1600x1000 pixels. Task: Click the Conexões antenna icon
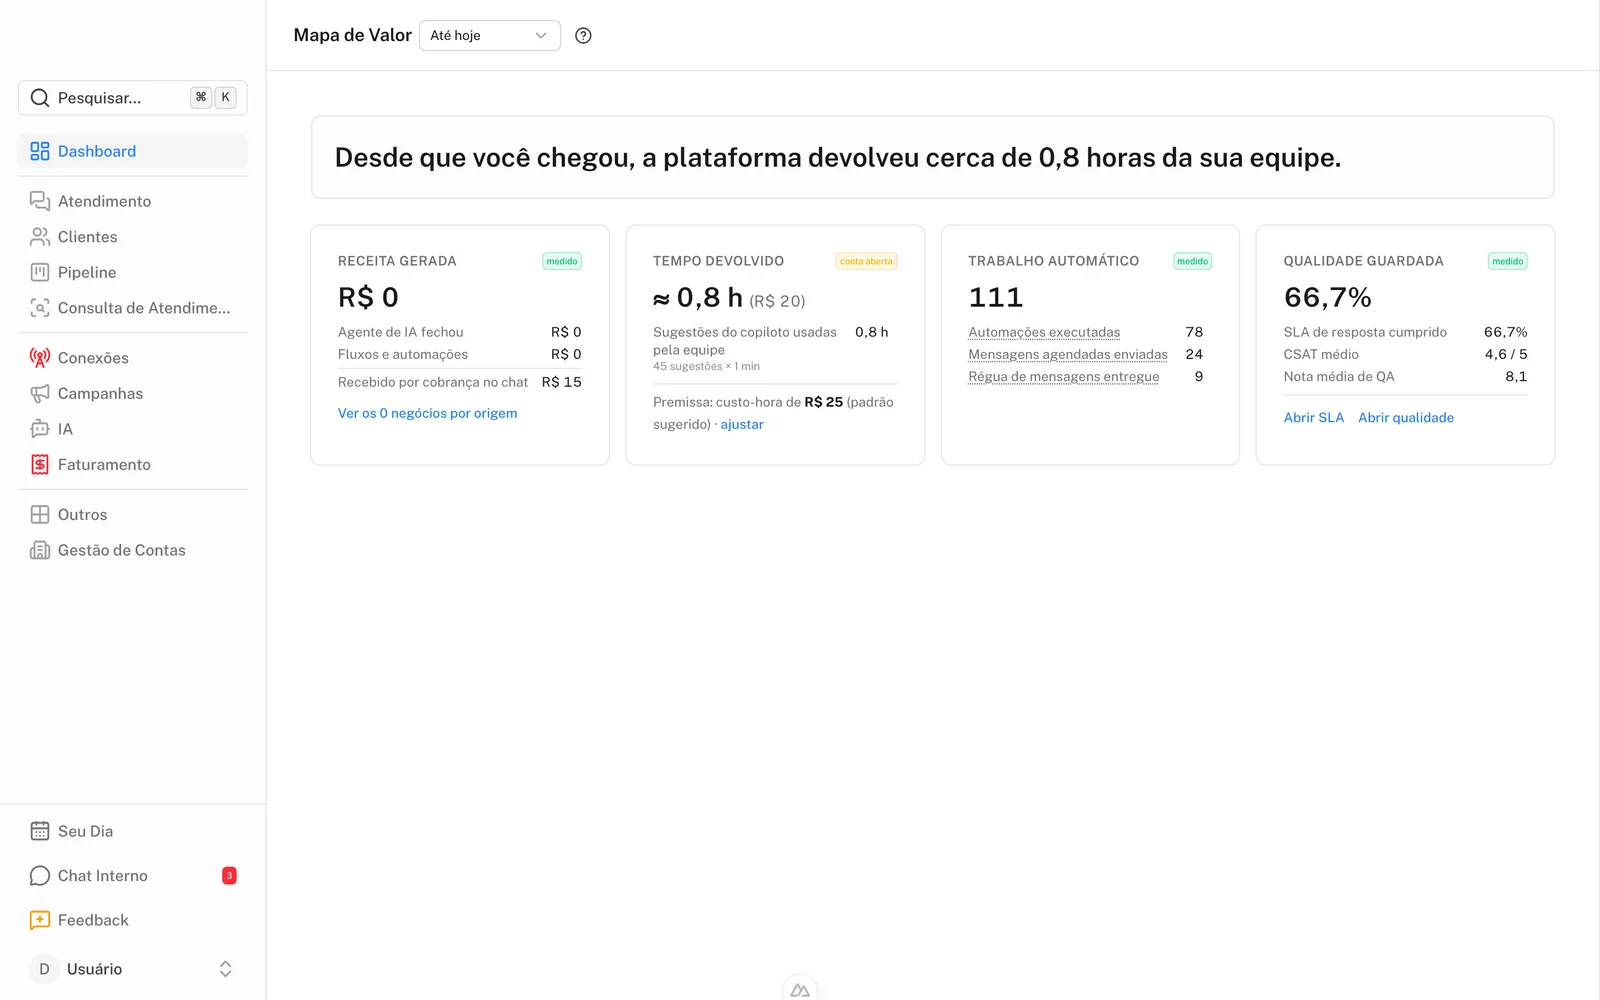tap(40, 358)
